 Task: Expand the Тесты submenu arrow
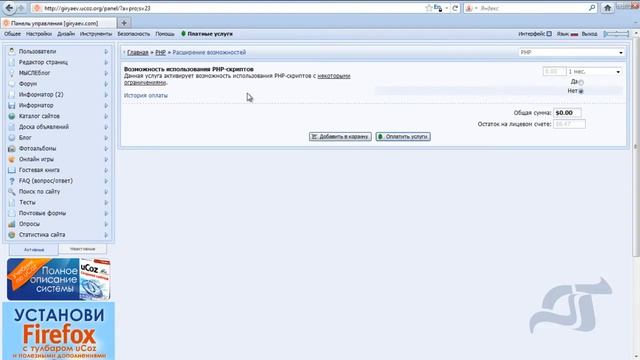[106, 202]
